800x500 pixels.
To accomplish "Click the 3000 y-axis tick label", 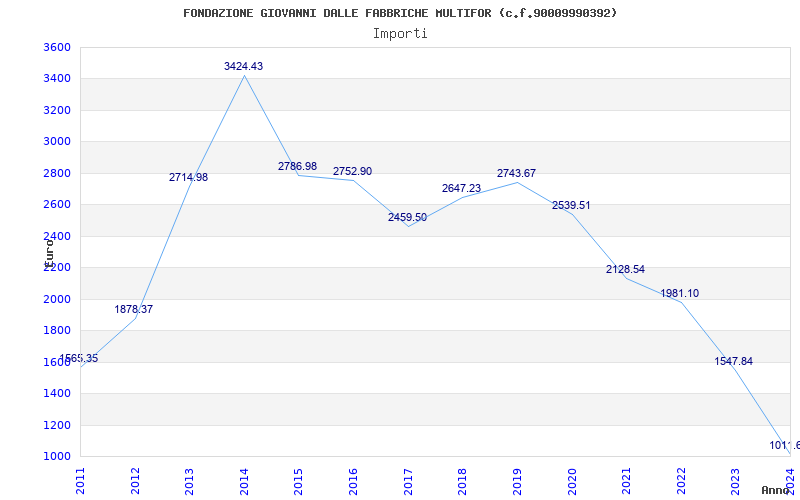I will click(57, 141).
